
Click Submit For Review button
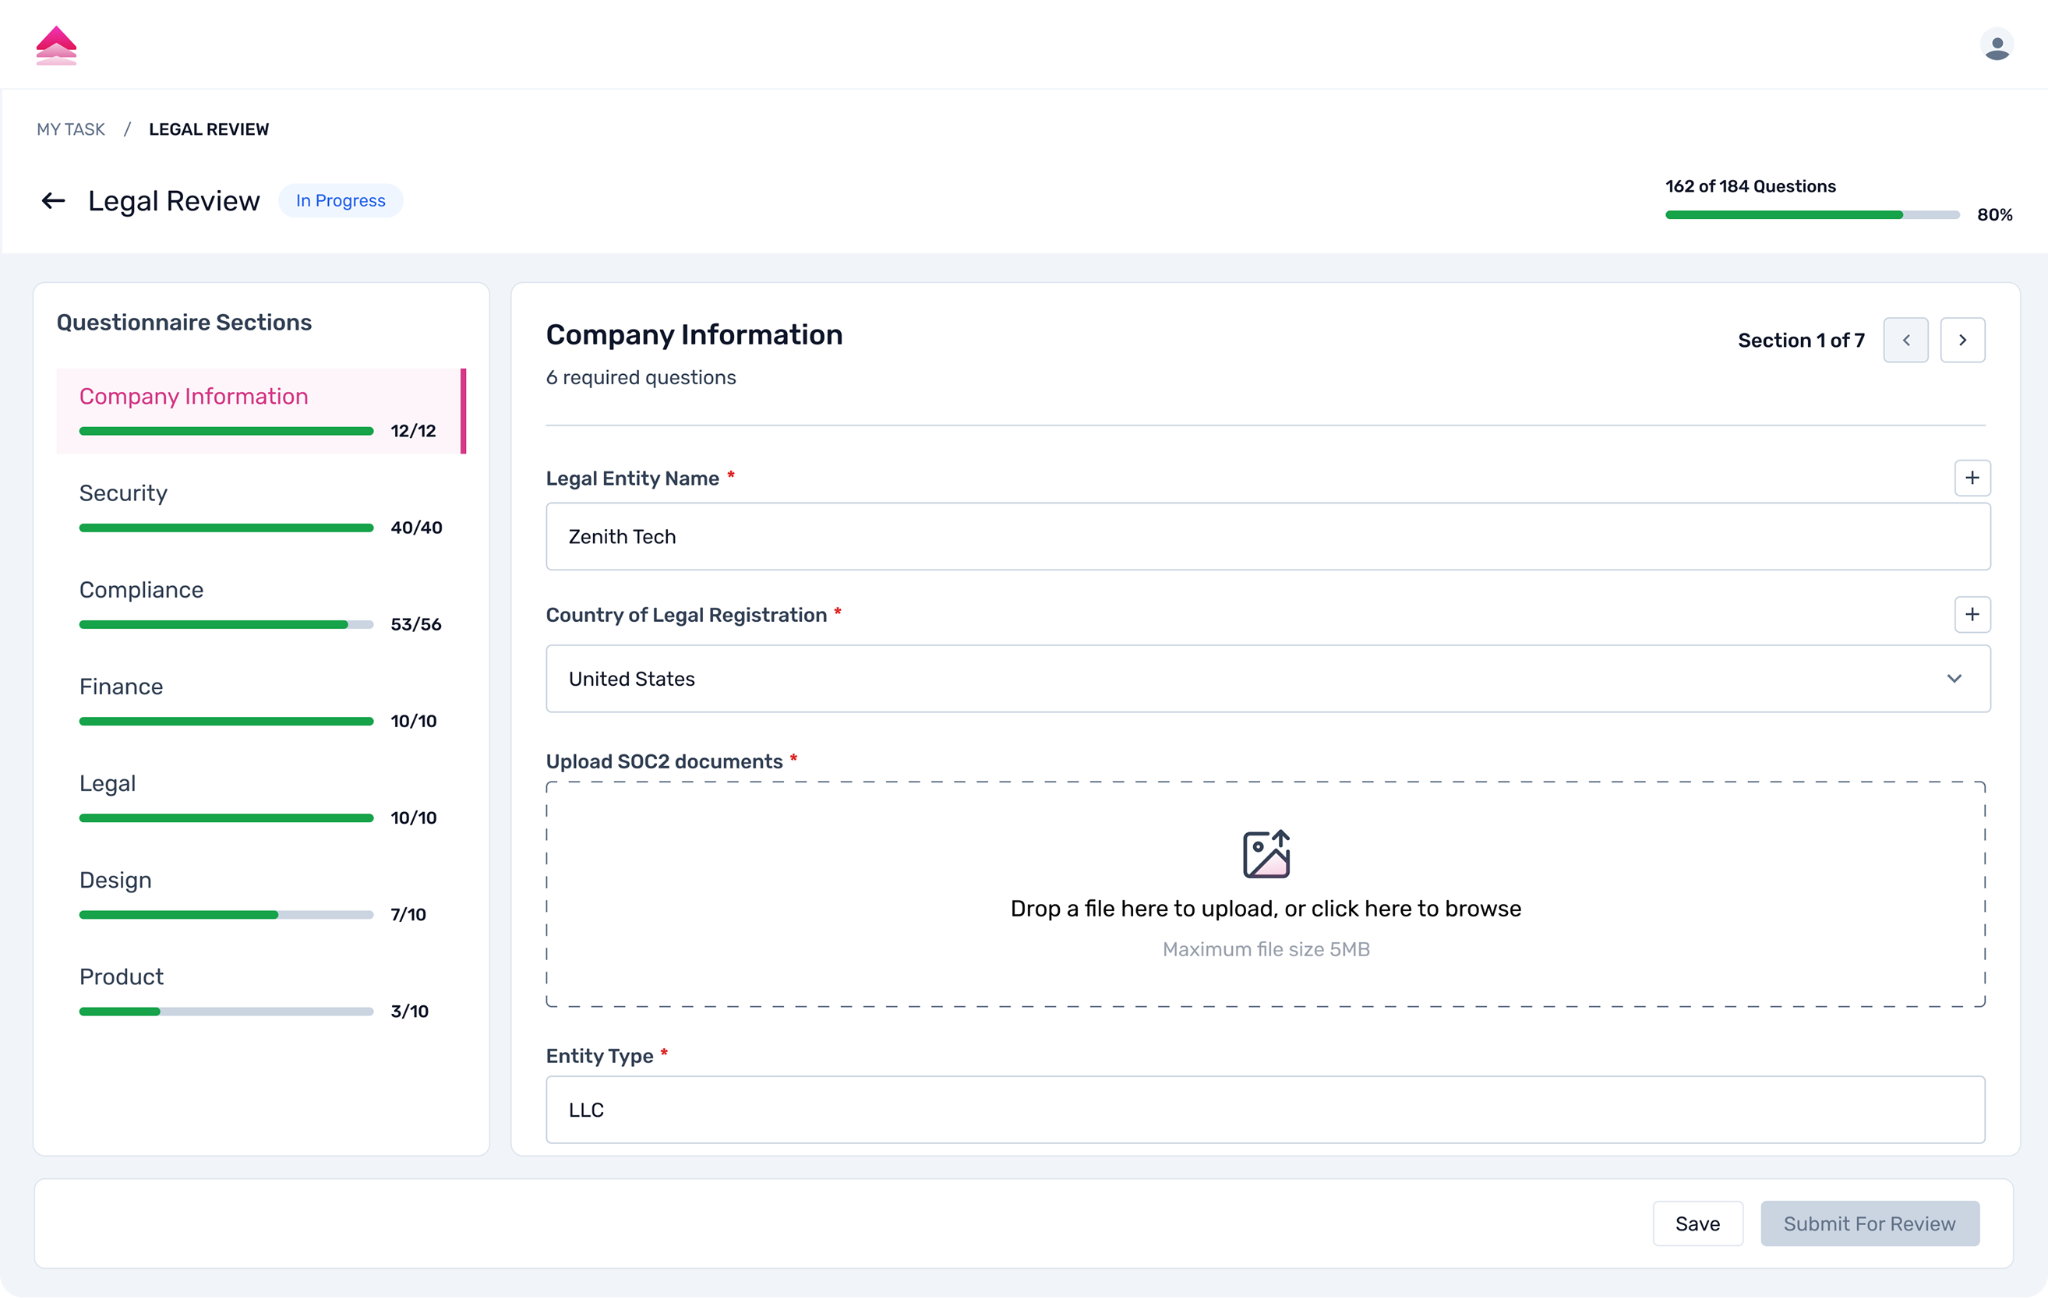click(1869, 1223)
